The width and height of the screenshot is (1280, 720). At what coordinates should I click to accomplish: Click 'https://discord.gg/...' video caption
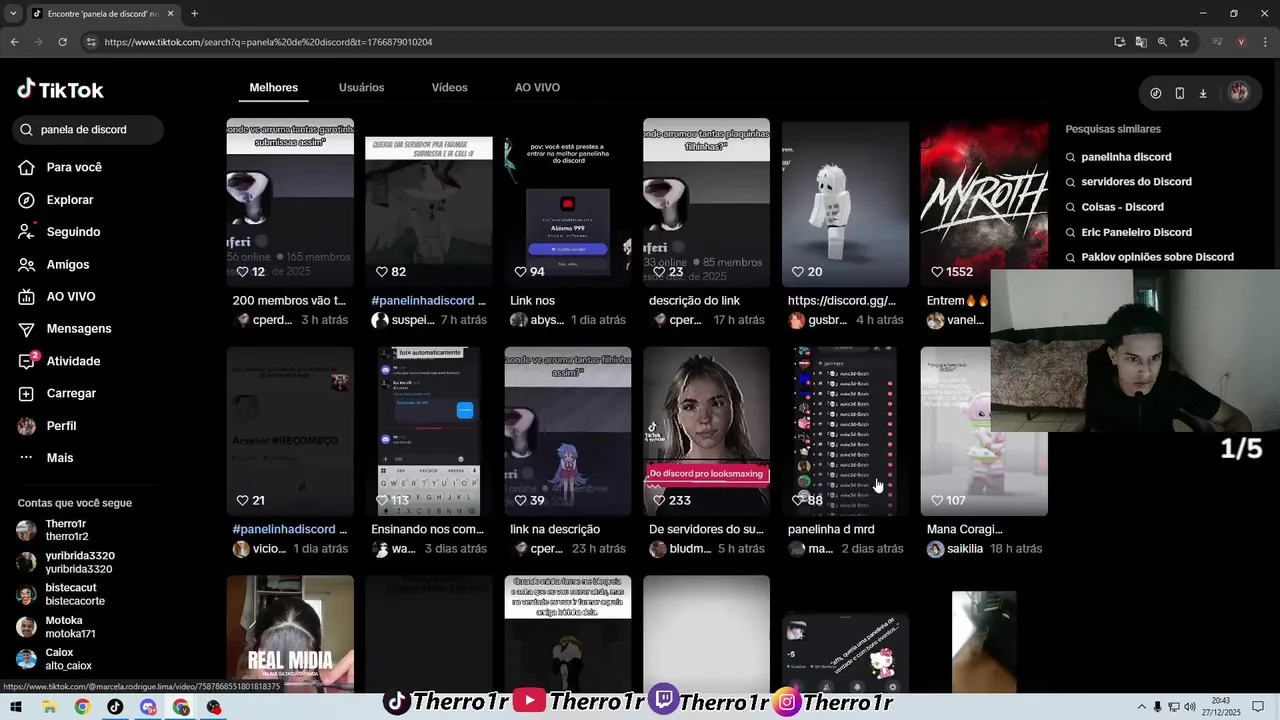point(842,301)
